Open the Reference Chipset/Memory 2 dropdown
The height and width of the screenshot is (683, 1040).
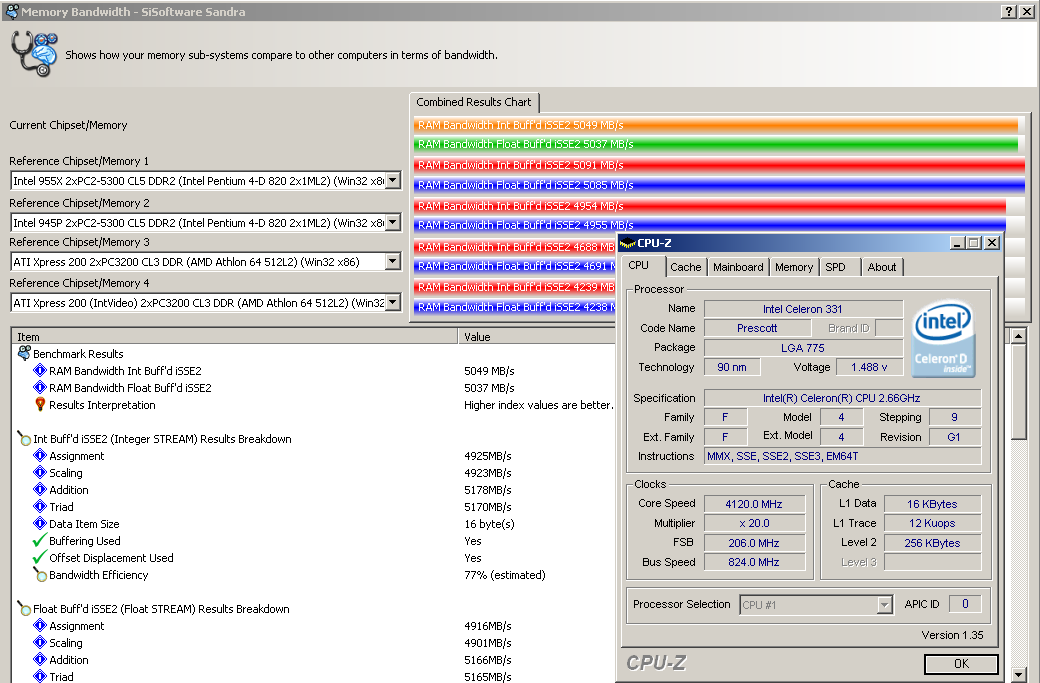[x=393, y=222]
